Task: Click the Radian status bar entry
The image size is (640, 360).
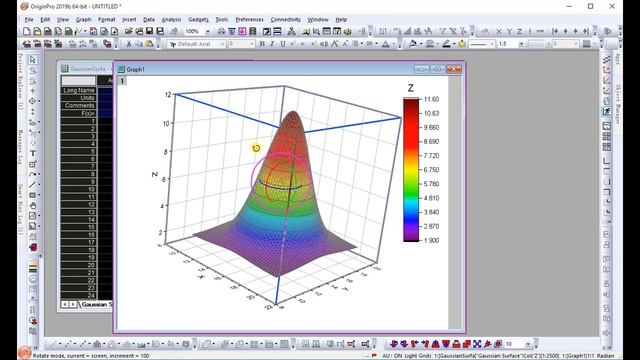Action: [605, 356]
